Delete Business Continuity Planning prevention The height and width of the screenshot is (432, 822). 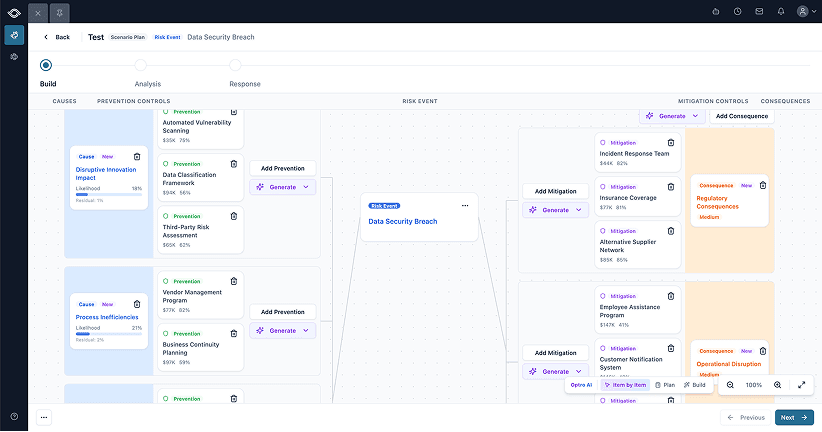tap(234, 333)
